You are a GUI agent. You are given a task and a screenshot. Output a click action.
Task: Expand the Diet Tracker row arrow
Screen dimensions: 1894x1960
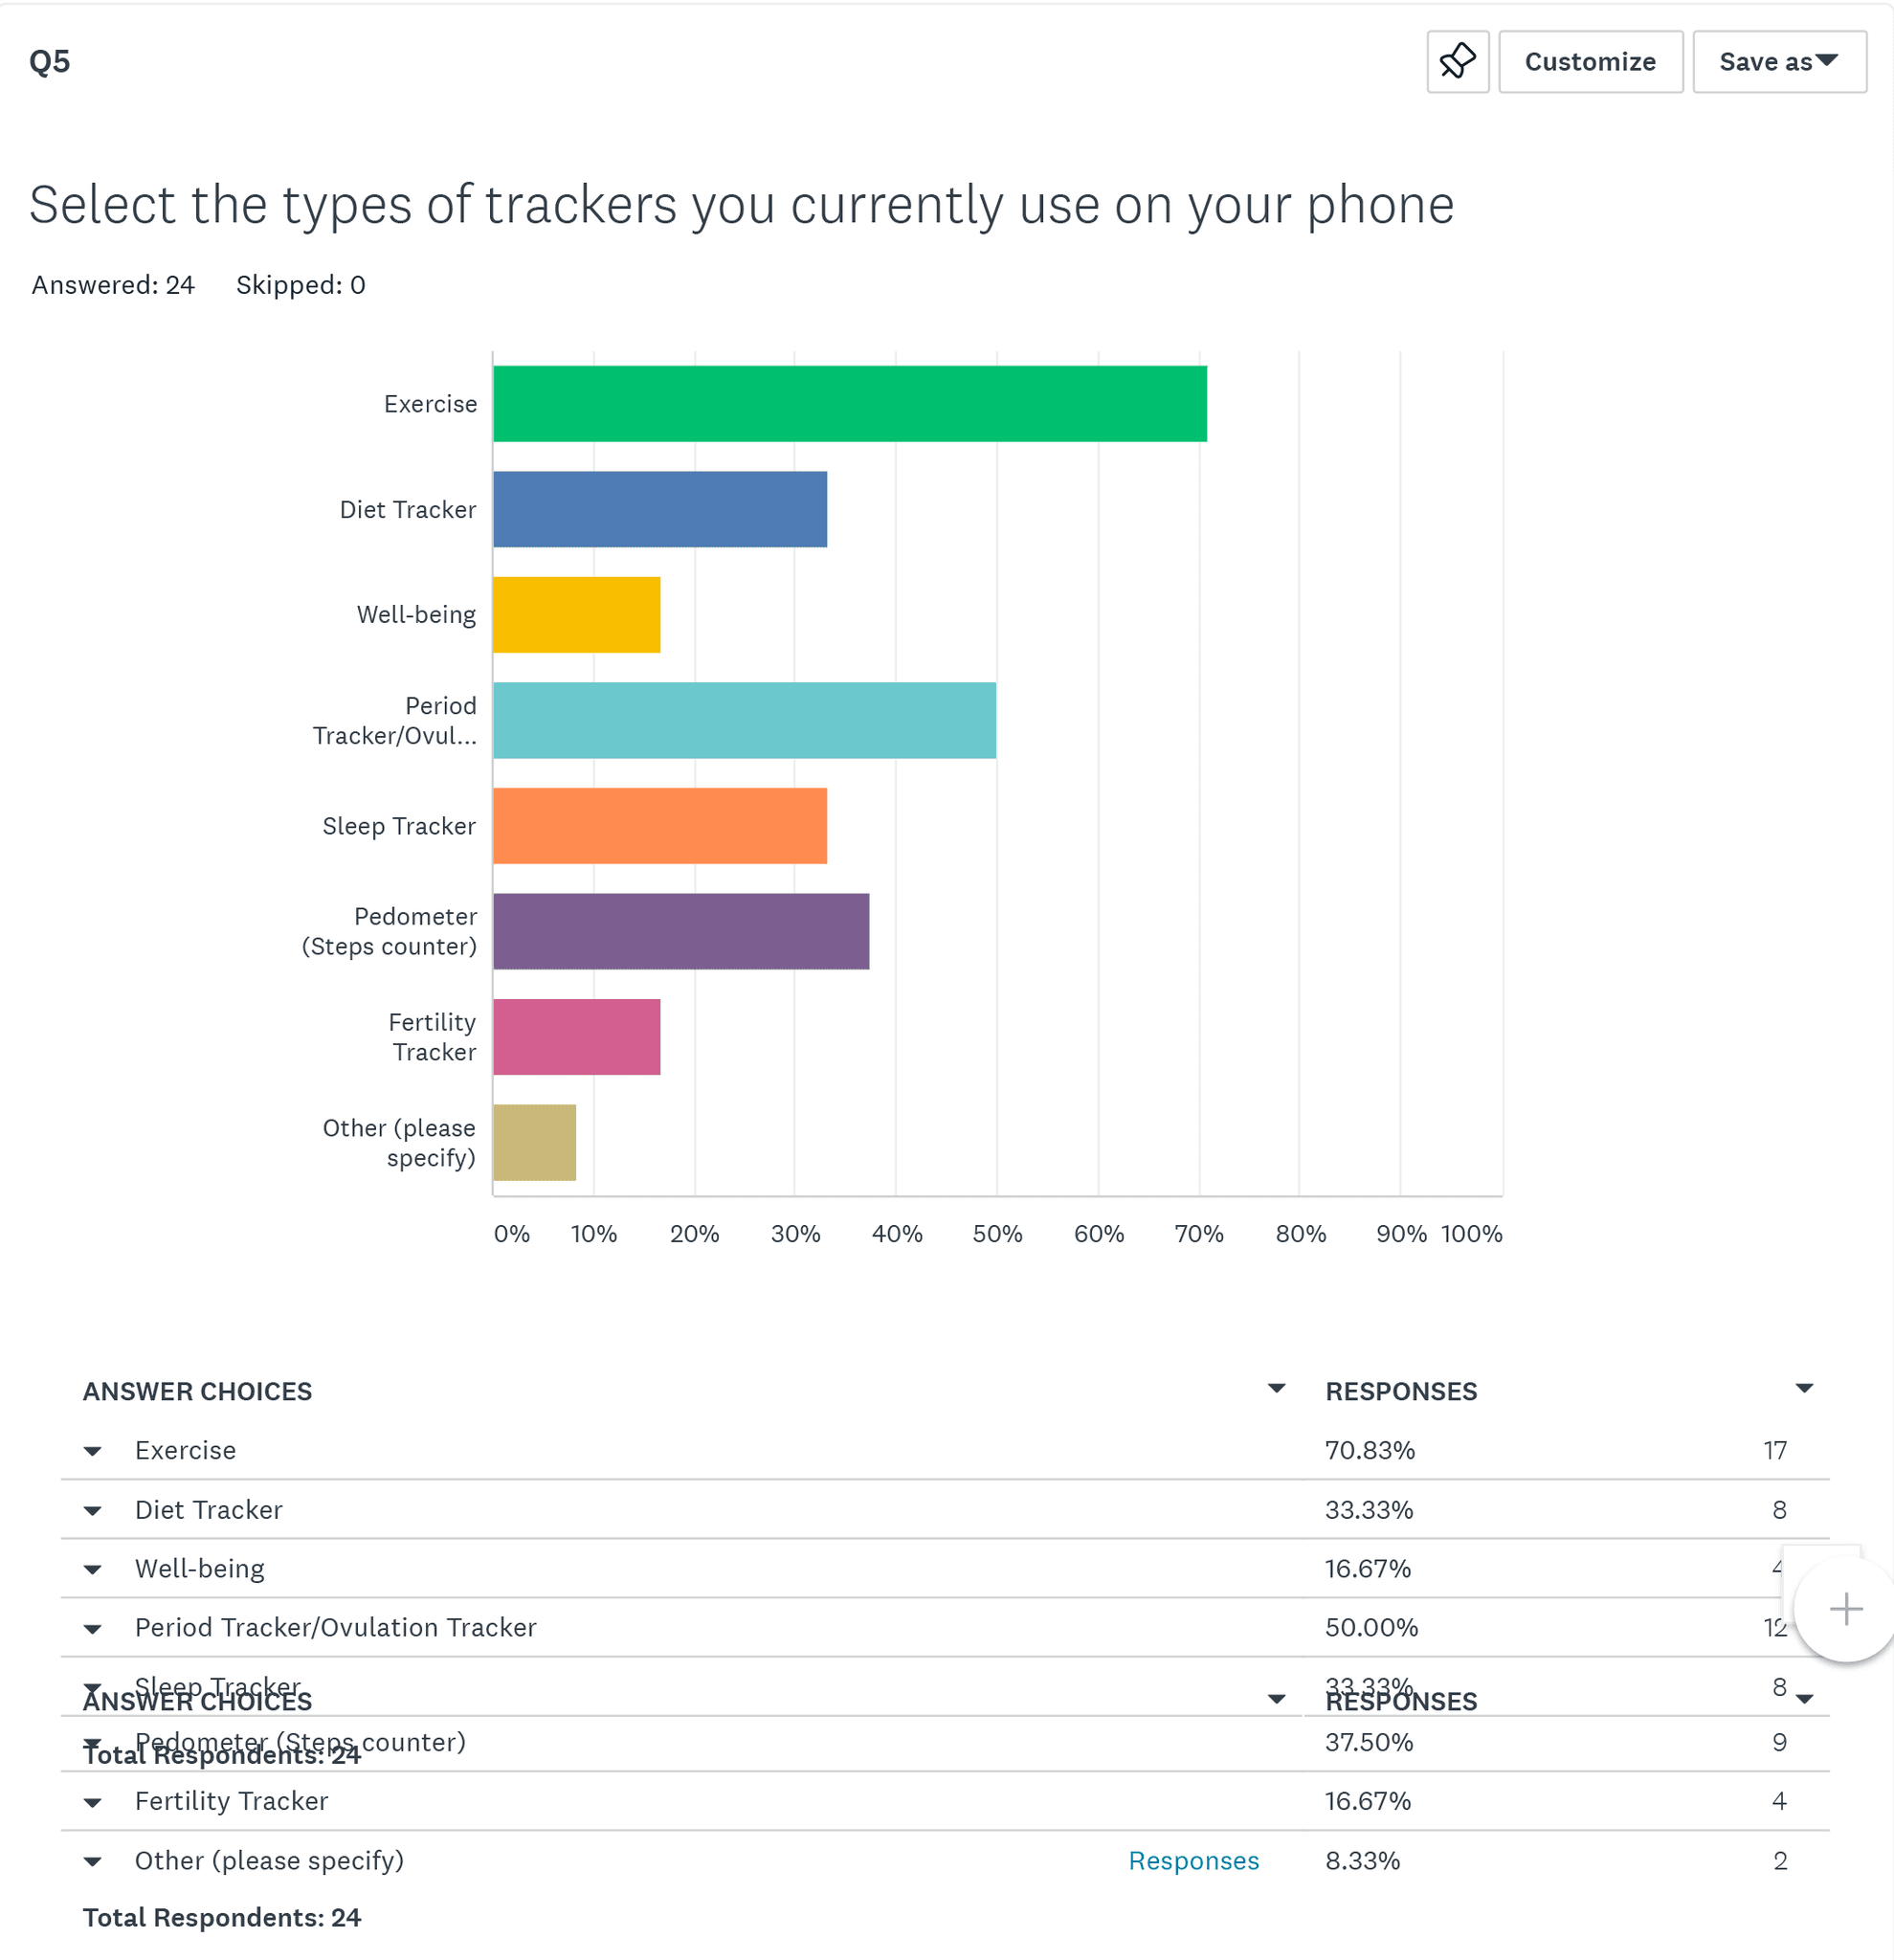pos(93,1510)
